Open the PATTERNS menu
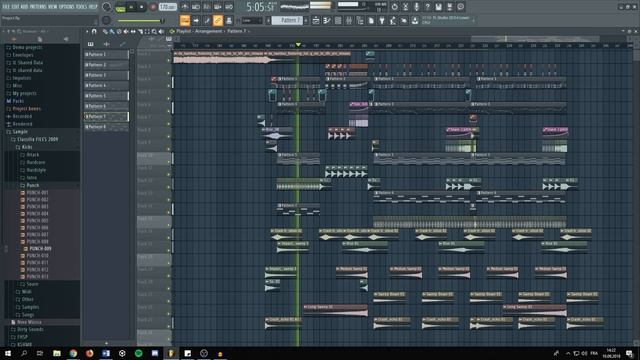The image size is (640, 360). click(x=38, y=7)
